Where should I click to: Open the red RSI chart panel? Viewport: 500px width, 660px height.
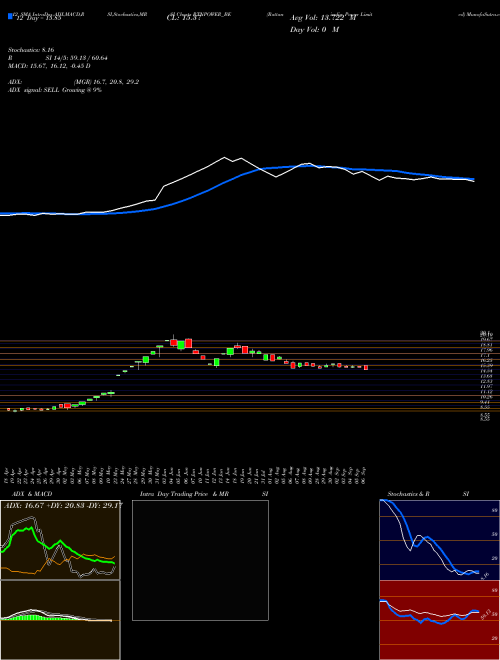[x=439, y=620]
